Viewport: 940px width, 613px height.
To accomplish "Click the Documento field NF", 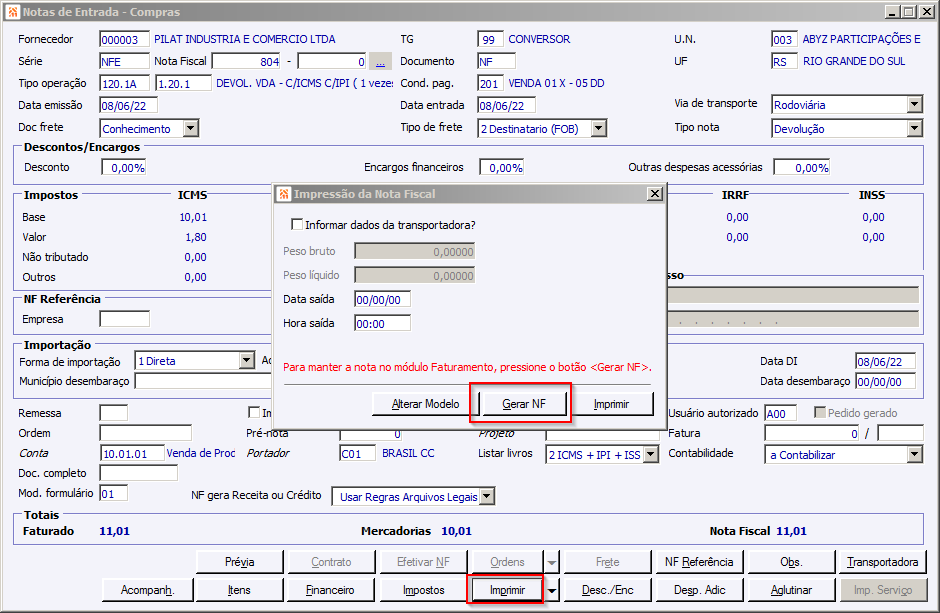I will (x=496, y=61).
